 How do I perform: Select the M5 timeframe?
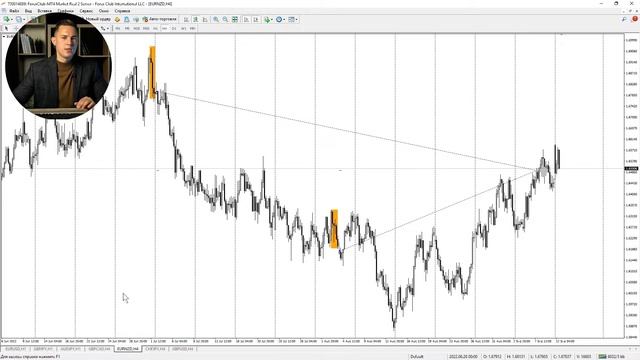tap(127, 28)
